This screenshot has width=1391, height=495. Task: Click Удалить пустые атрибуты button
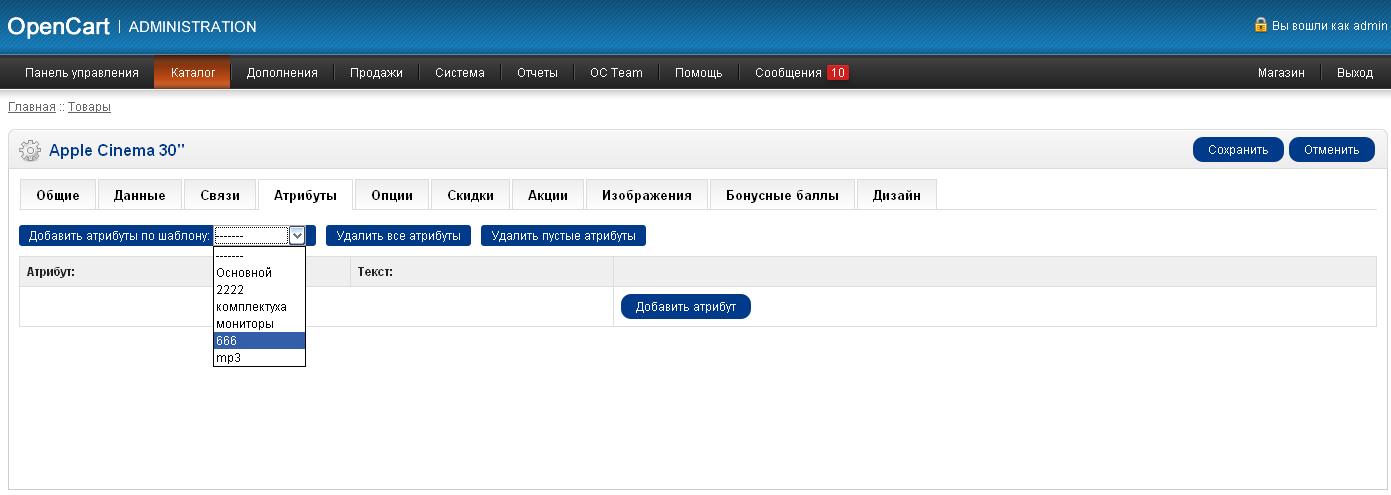click(564, 236)
